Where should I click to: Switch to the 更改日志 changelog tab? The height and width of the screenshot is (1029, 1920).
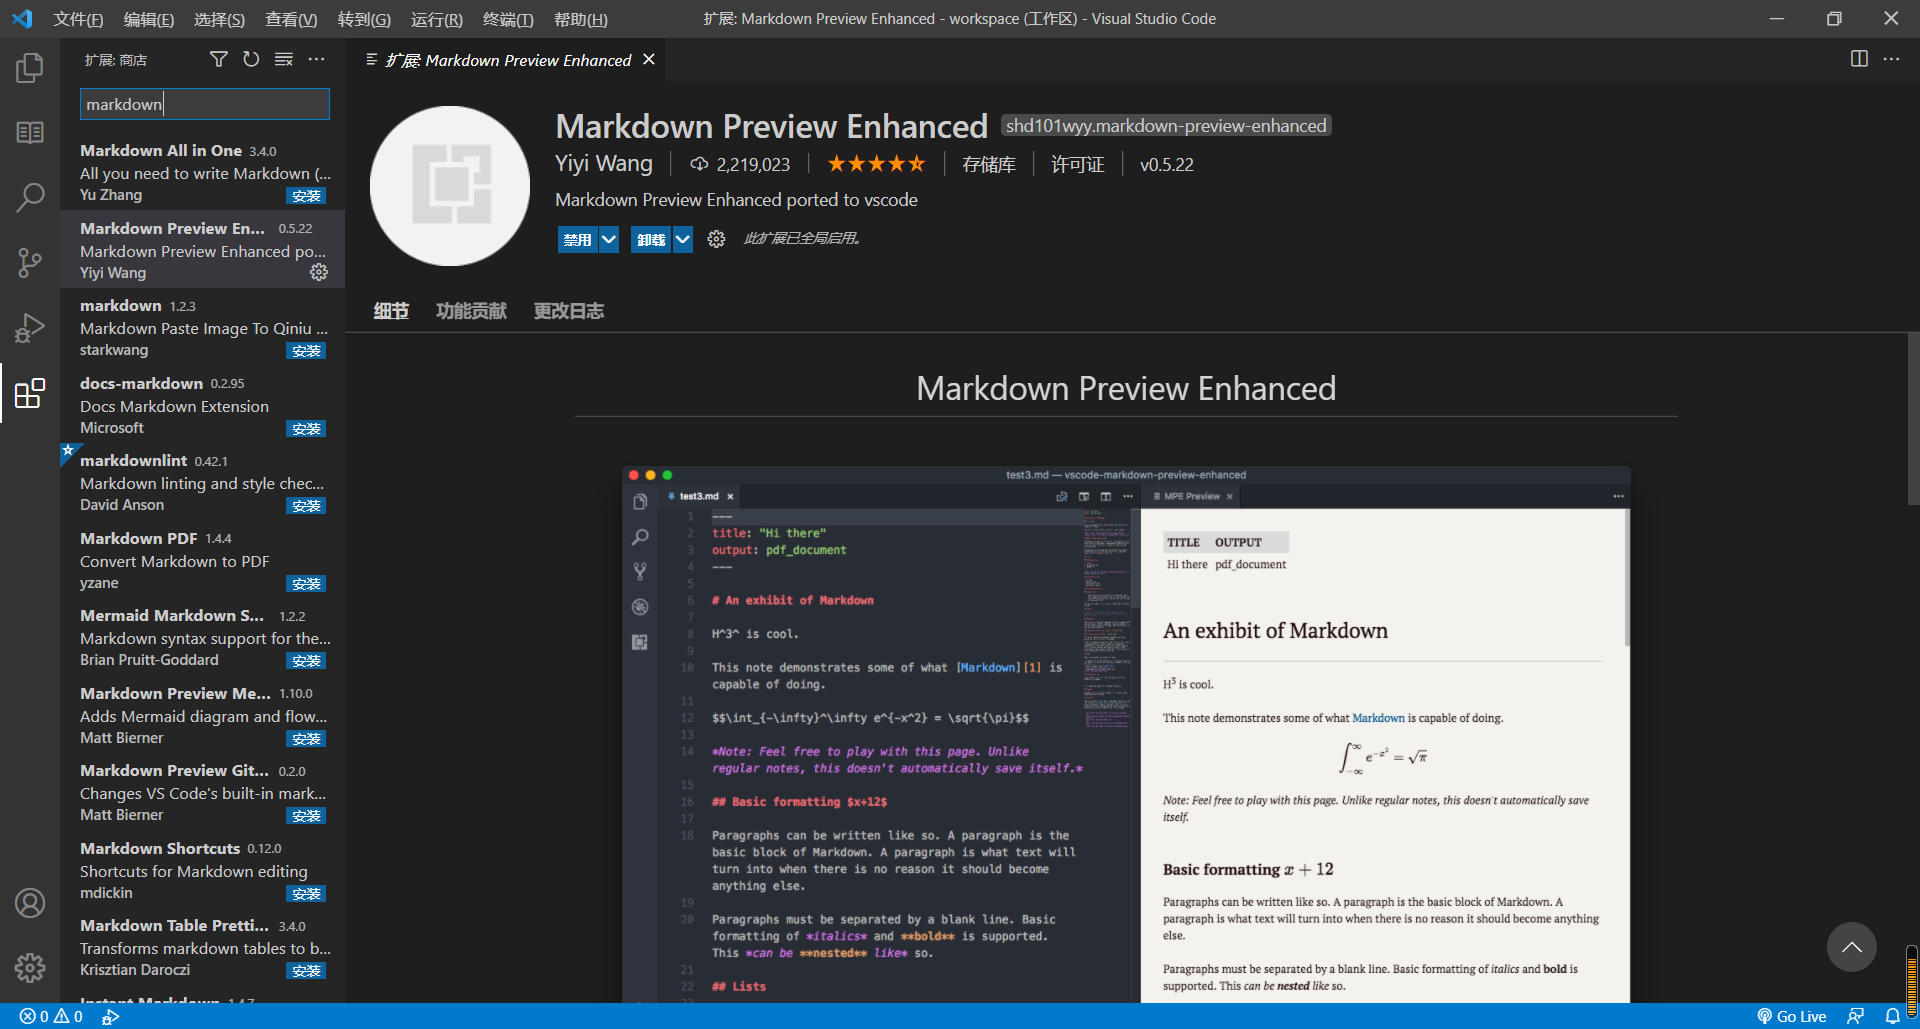pyautogui.click(x=568, y=311)
